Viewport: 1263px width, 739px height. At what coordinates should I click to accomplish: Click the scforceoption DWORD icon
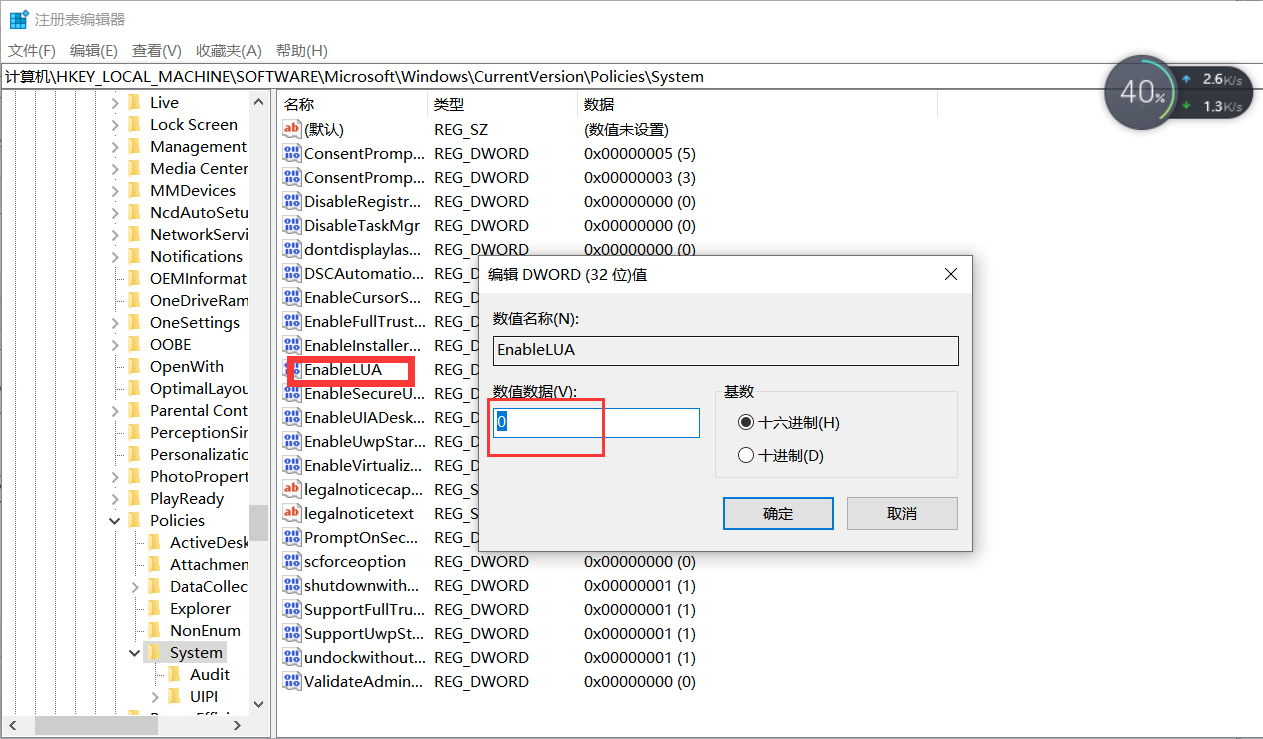tap(292, 561)
